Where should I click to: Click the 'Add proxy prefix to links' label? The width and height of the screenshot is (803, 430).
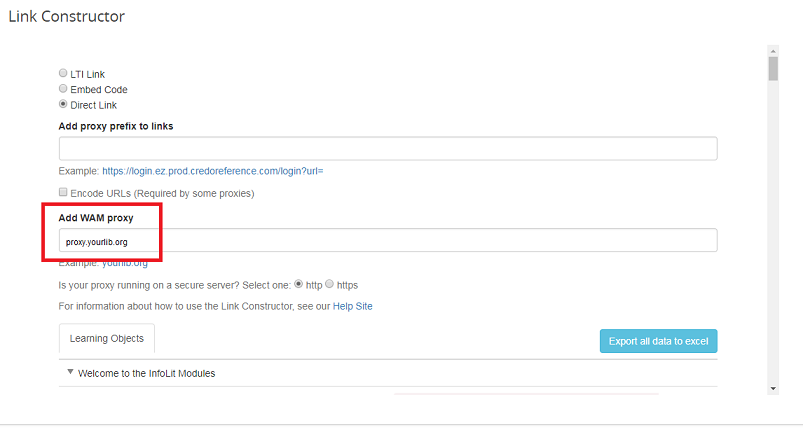coord(116,126)
